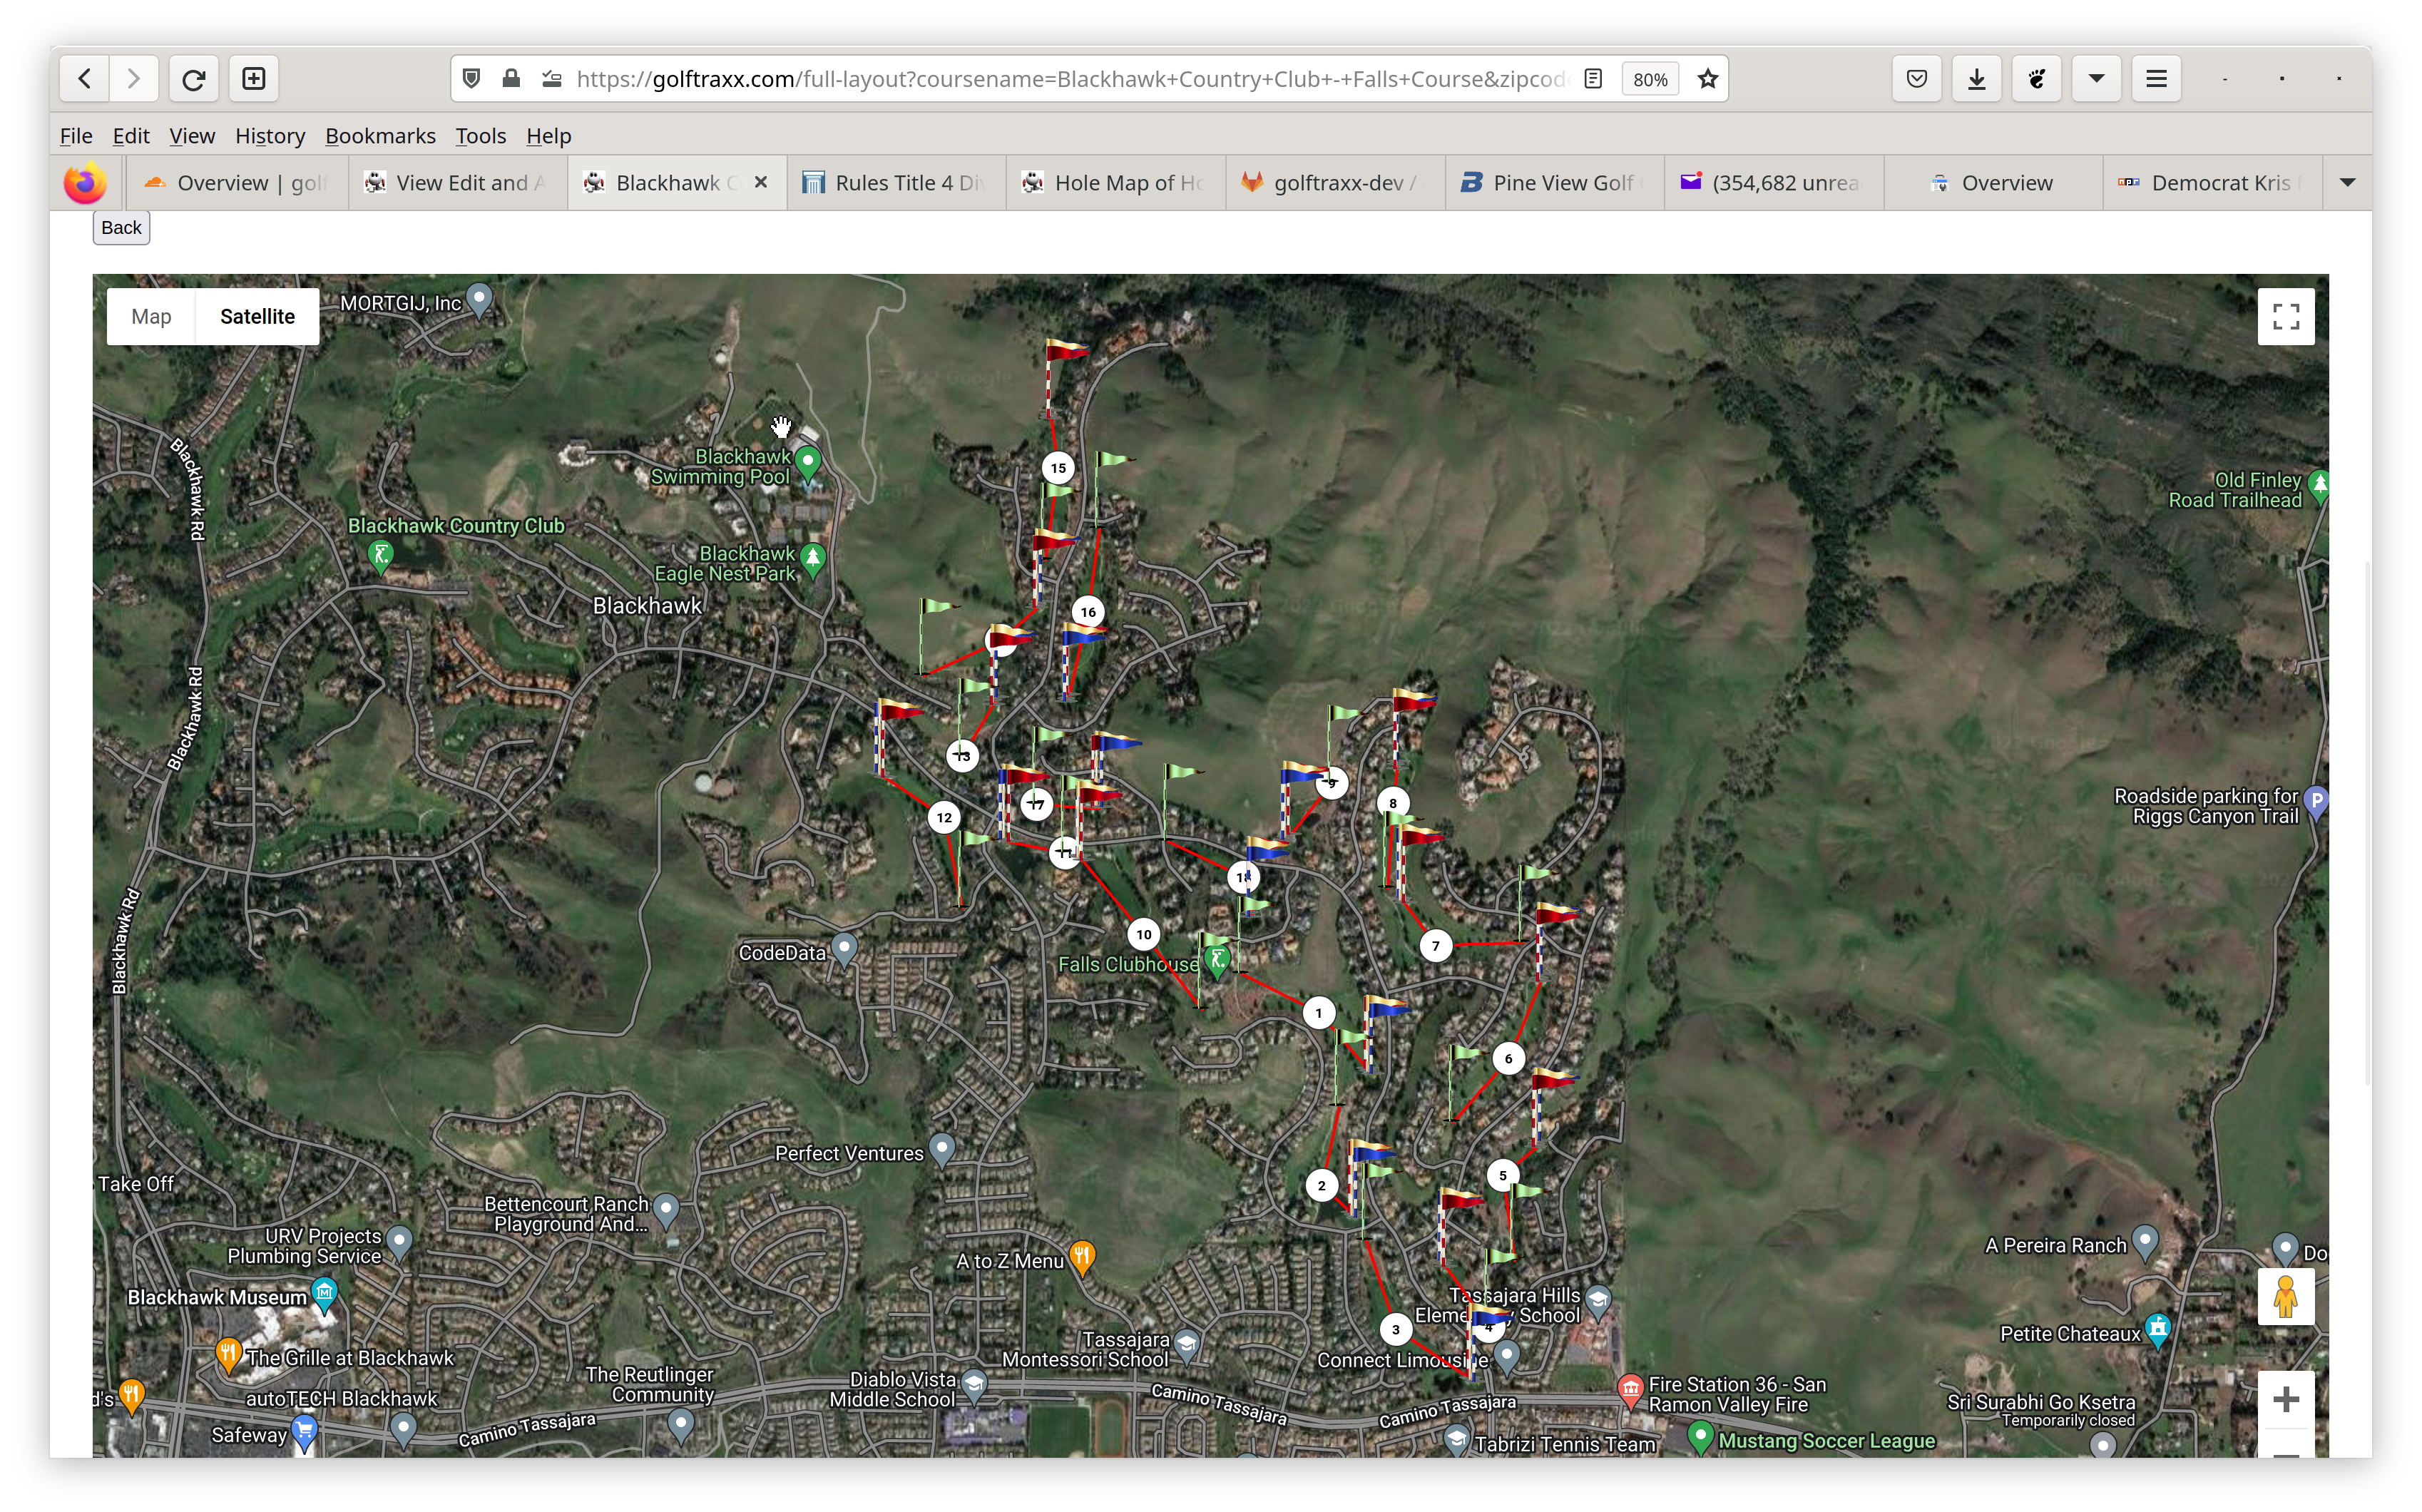Screen dimensions: 2422x1512
Task: Open the list all tabs dropdown arrow
Action: 2347,183
